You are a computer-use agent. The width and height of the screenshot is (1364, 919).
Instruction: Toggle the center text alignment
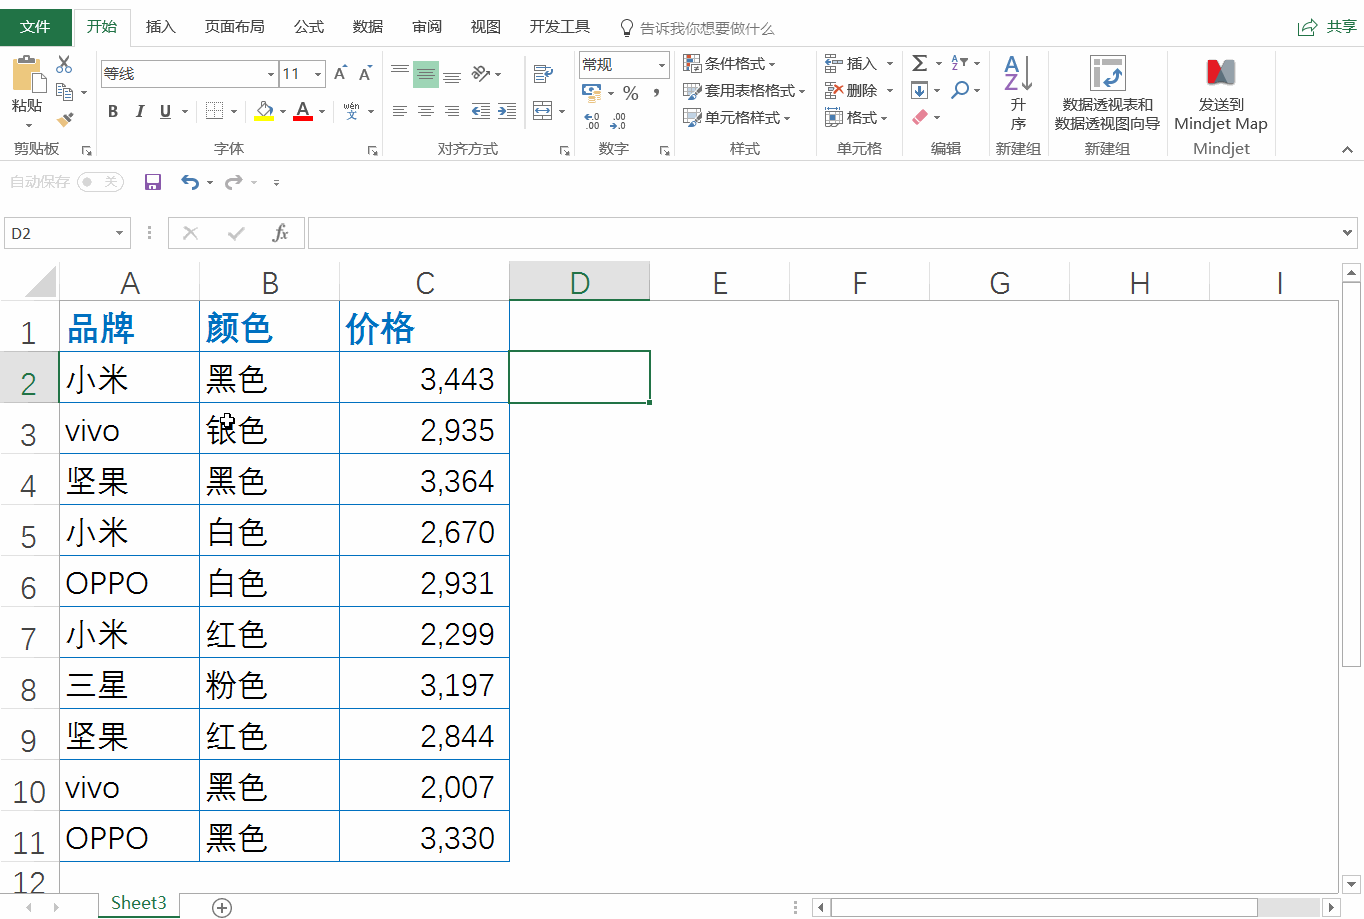[x=426, y=111]
